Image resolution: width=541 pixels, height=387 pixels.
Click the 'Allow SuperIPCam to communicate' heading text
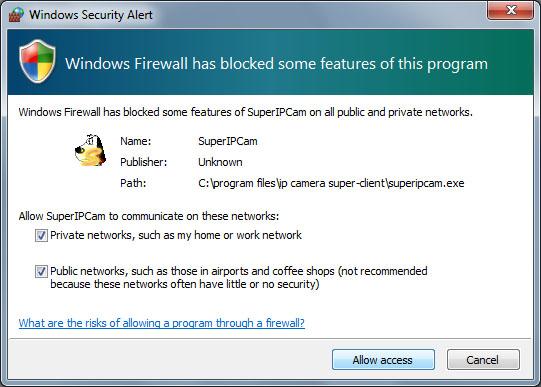coord(149,216)
